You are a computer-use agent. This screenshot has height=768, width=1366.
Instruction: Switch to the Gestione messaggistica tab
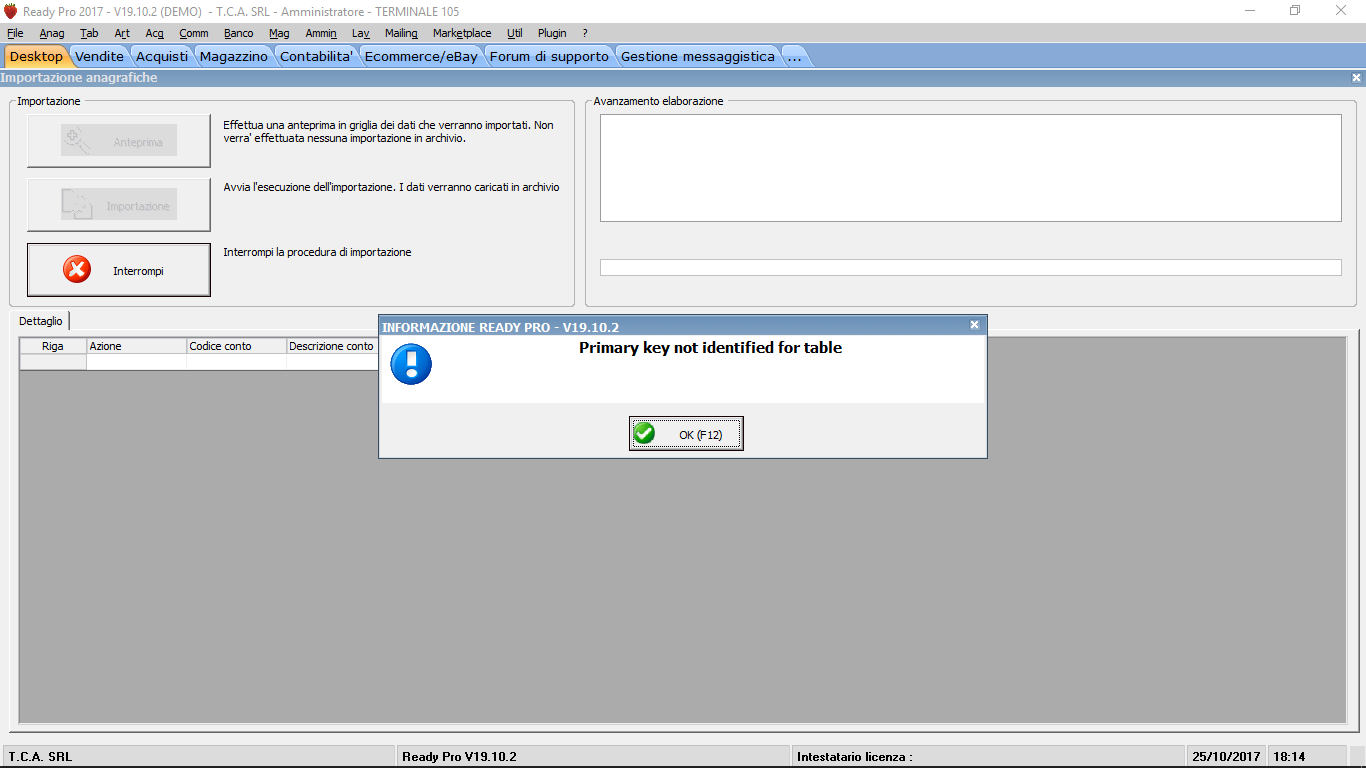(698, 56)
